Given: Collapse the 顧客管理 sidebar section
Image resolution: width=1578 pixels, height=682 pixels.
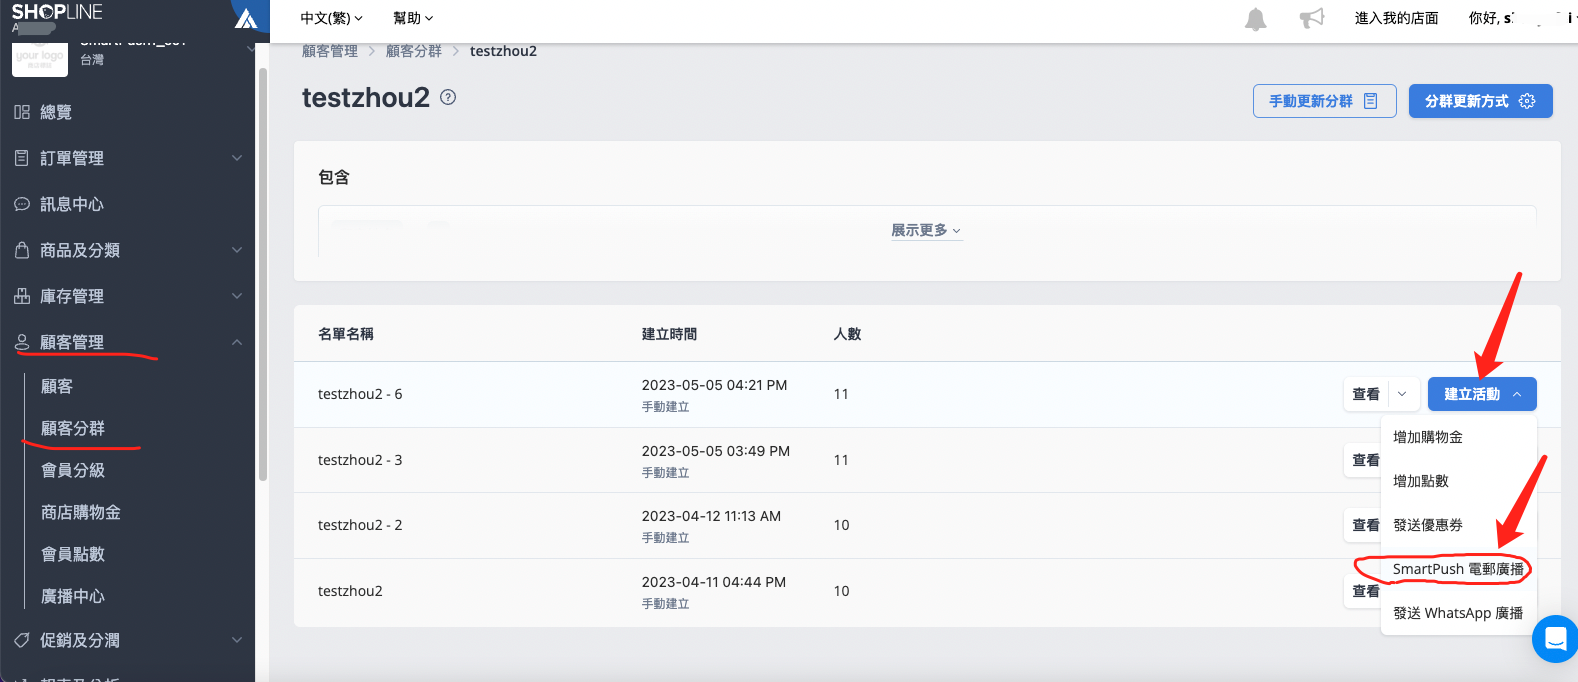Looking at the screenshot, I should [236, 342].
